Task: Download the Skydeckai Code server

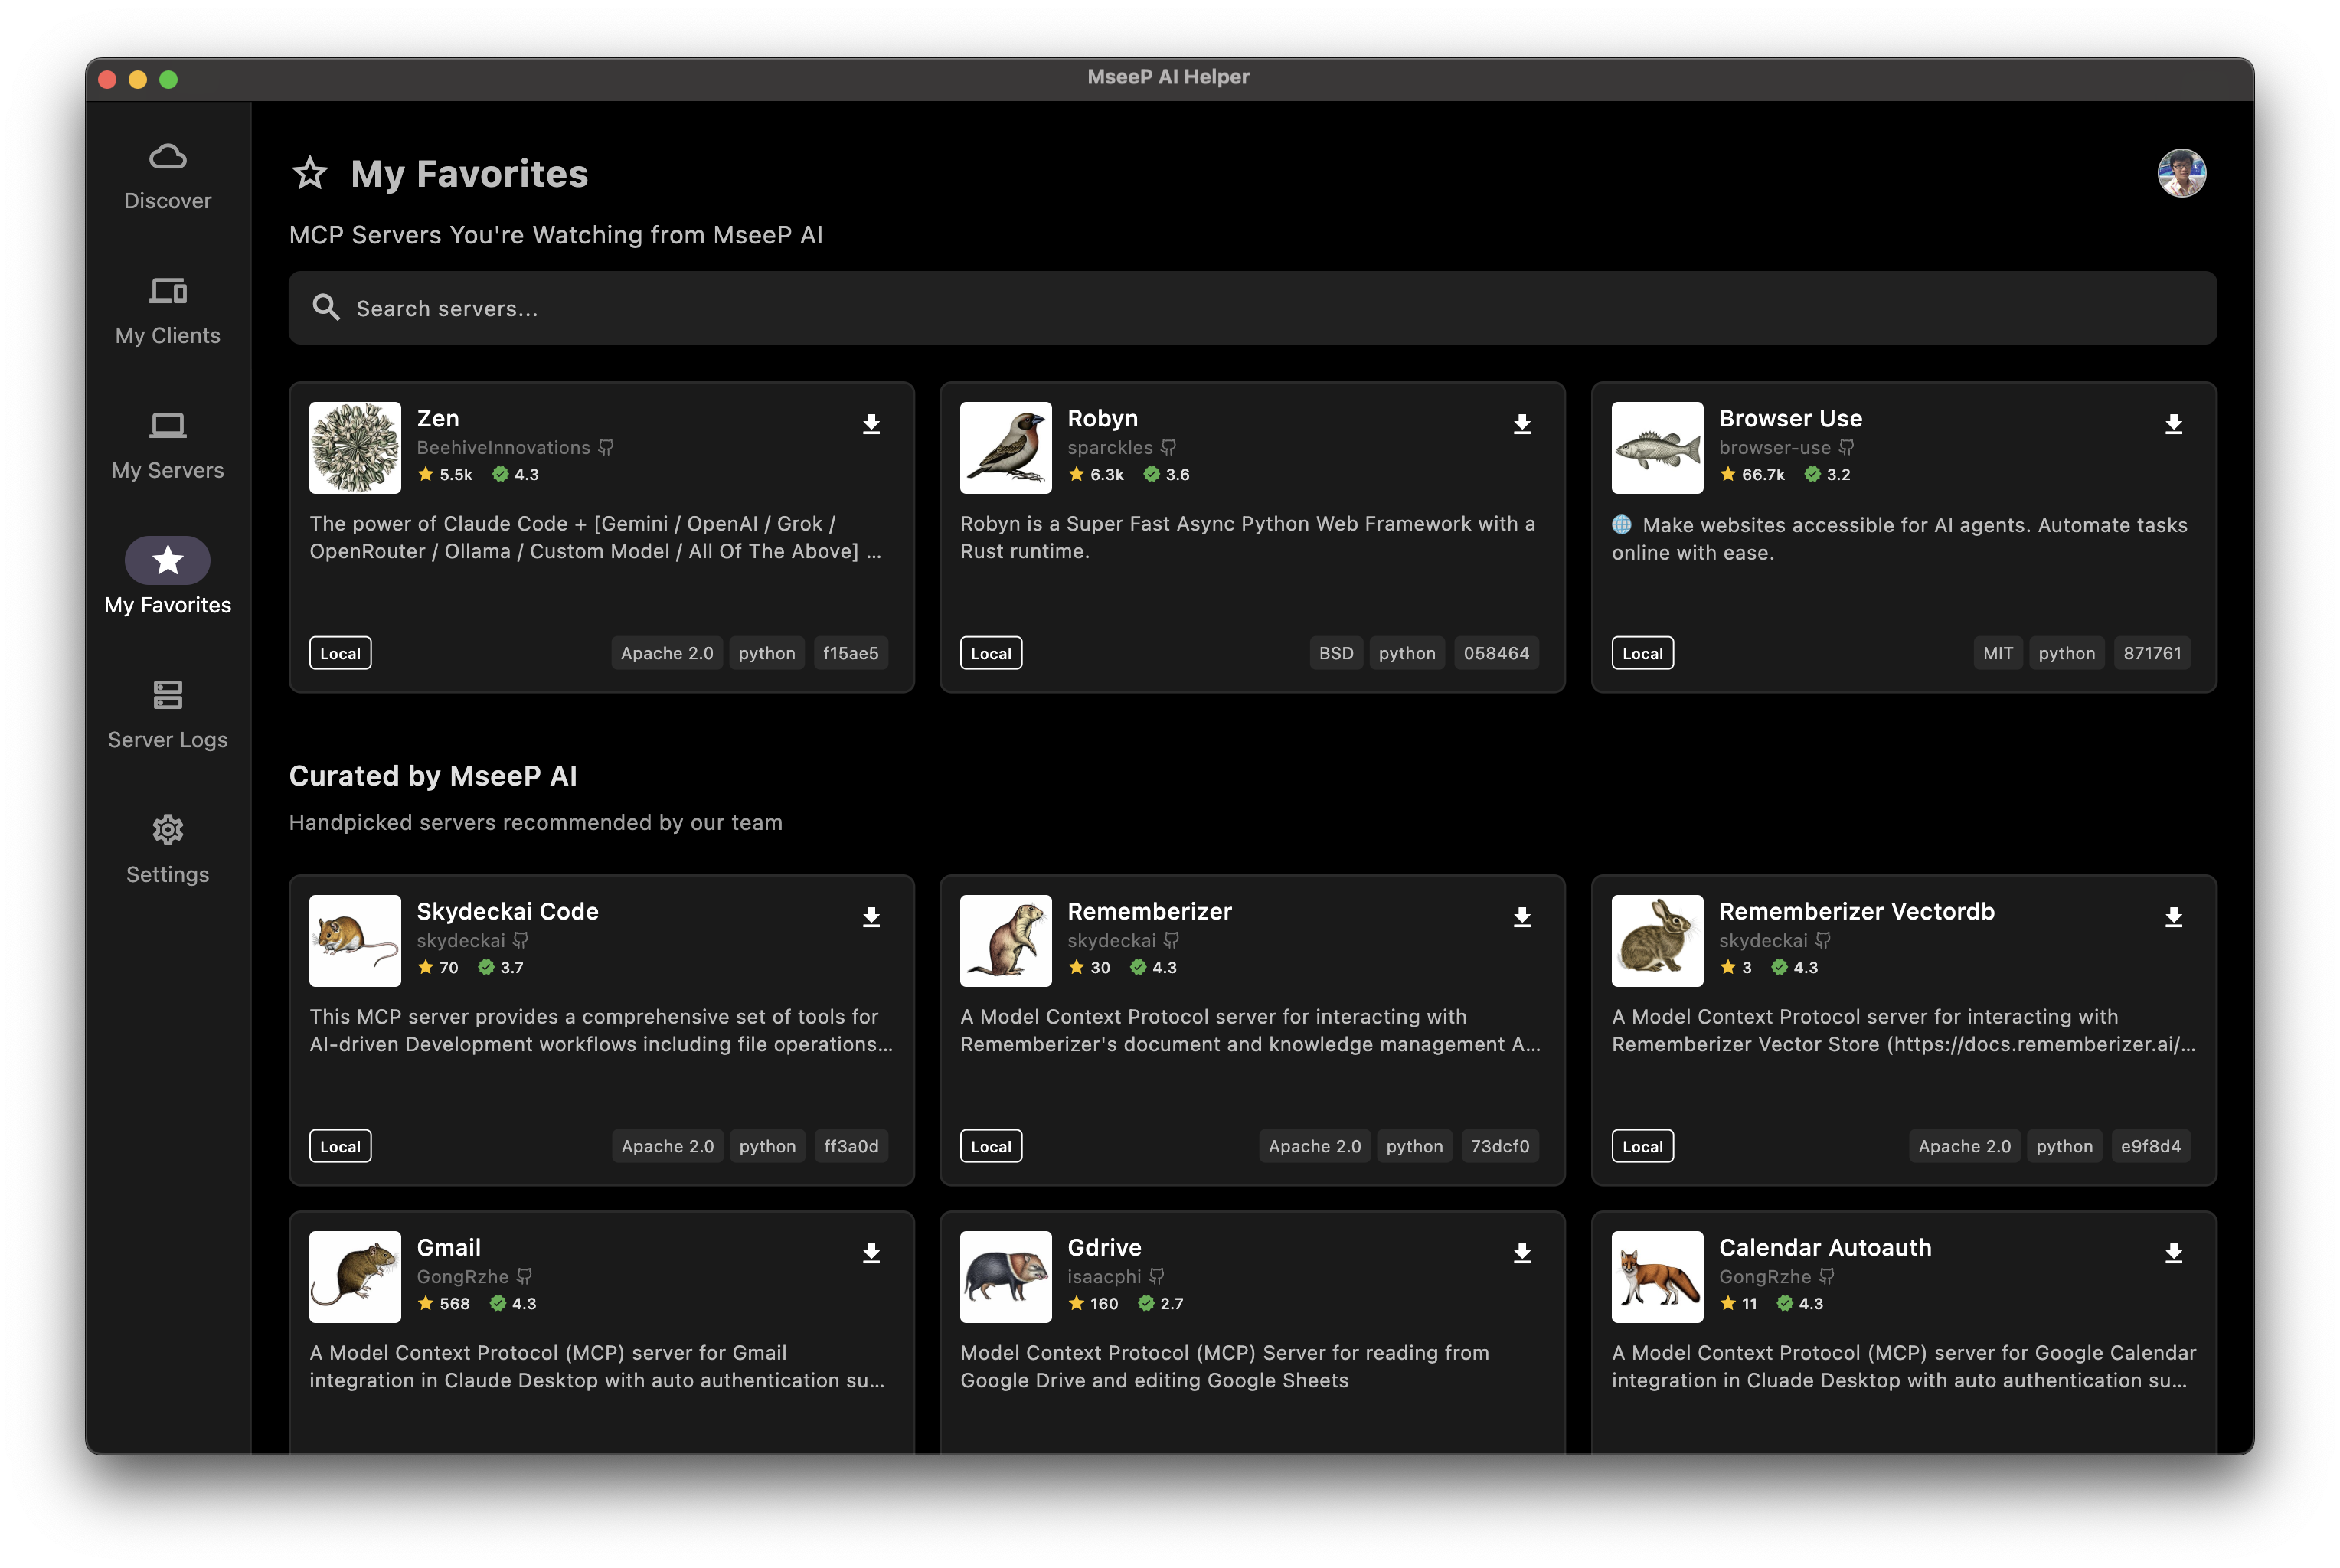Action: (x=871, y=917)
